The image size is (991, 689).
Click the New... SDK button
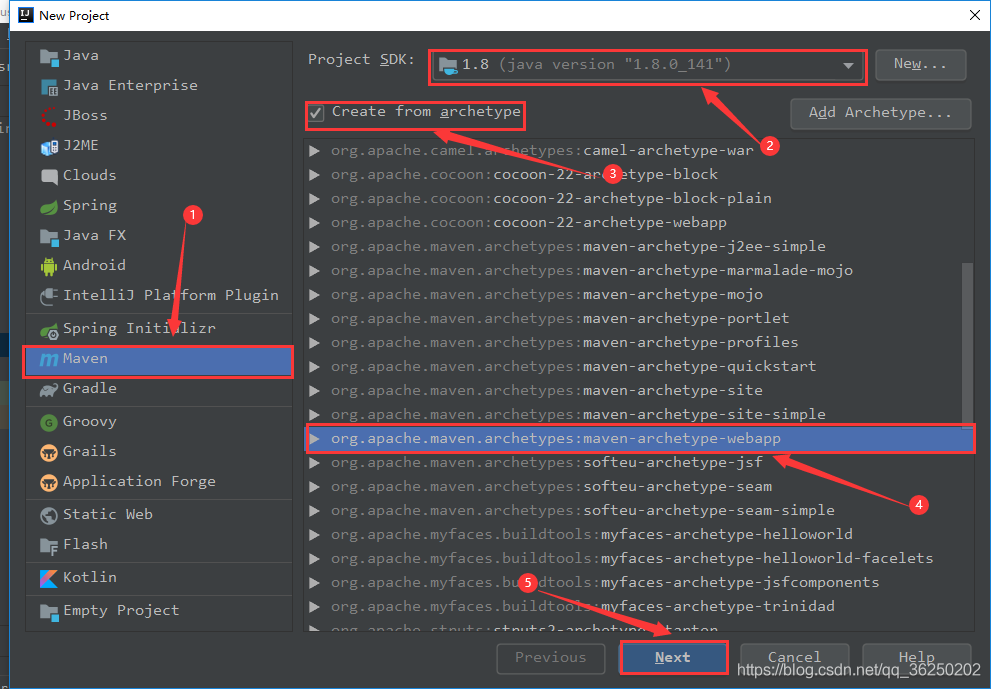(920, 64)
